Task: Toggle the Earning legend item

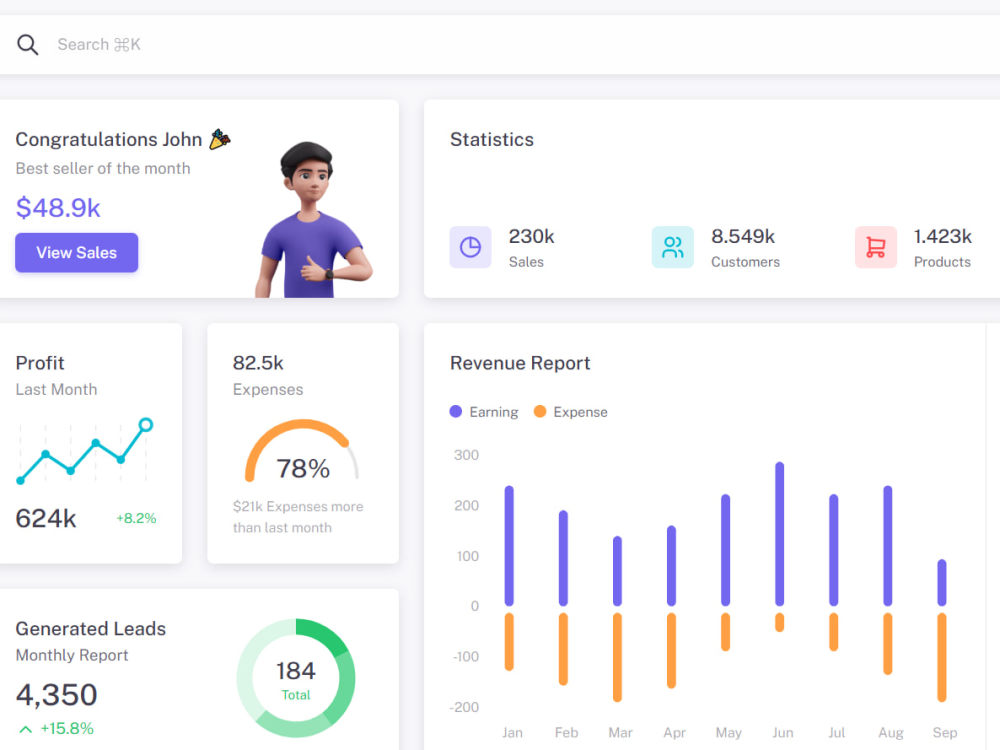Action: (484, 412)
